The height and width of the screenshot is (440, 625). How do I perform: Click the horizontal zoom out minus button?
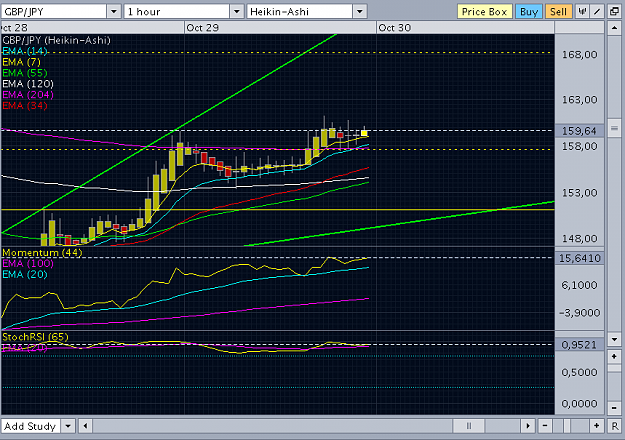(545, 426)
